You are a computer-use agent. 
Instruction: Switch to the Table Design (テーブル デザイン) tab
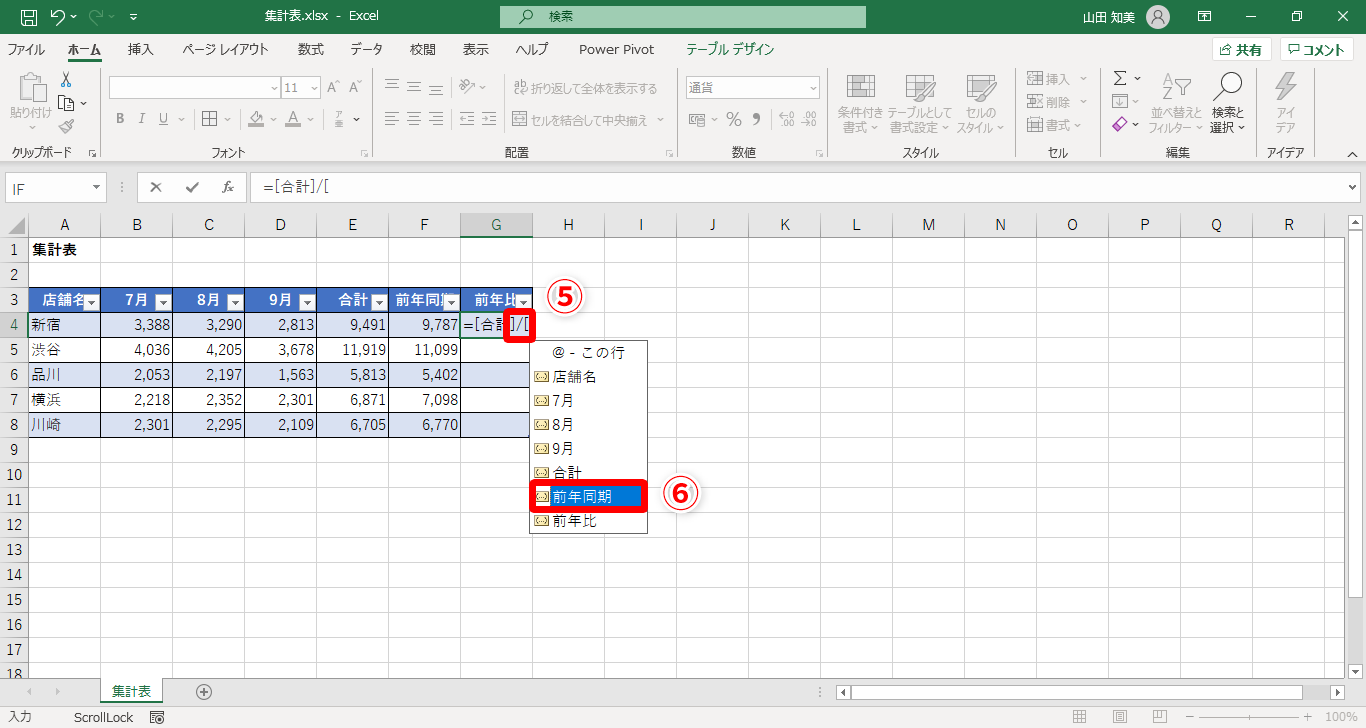[730, 49]
